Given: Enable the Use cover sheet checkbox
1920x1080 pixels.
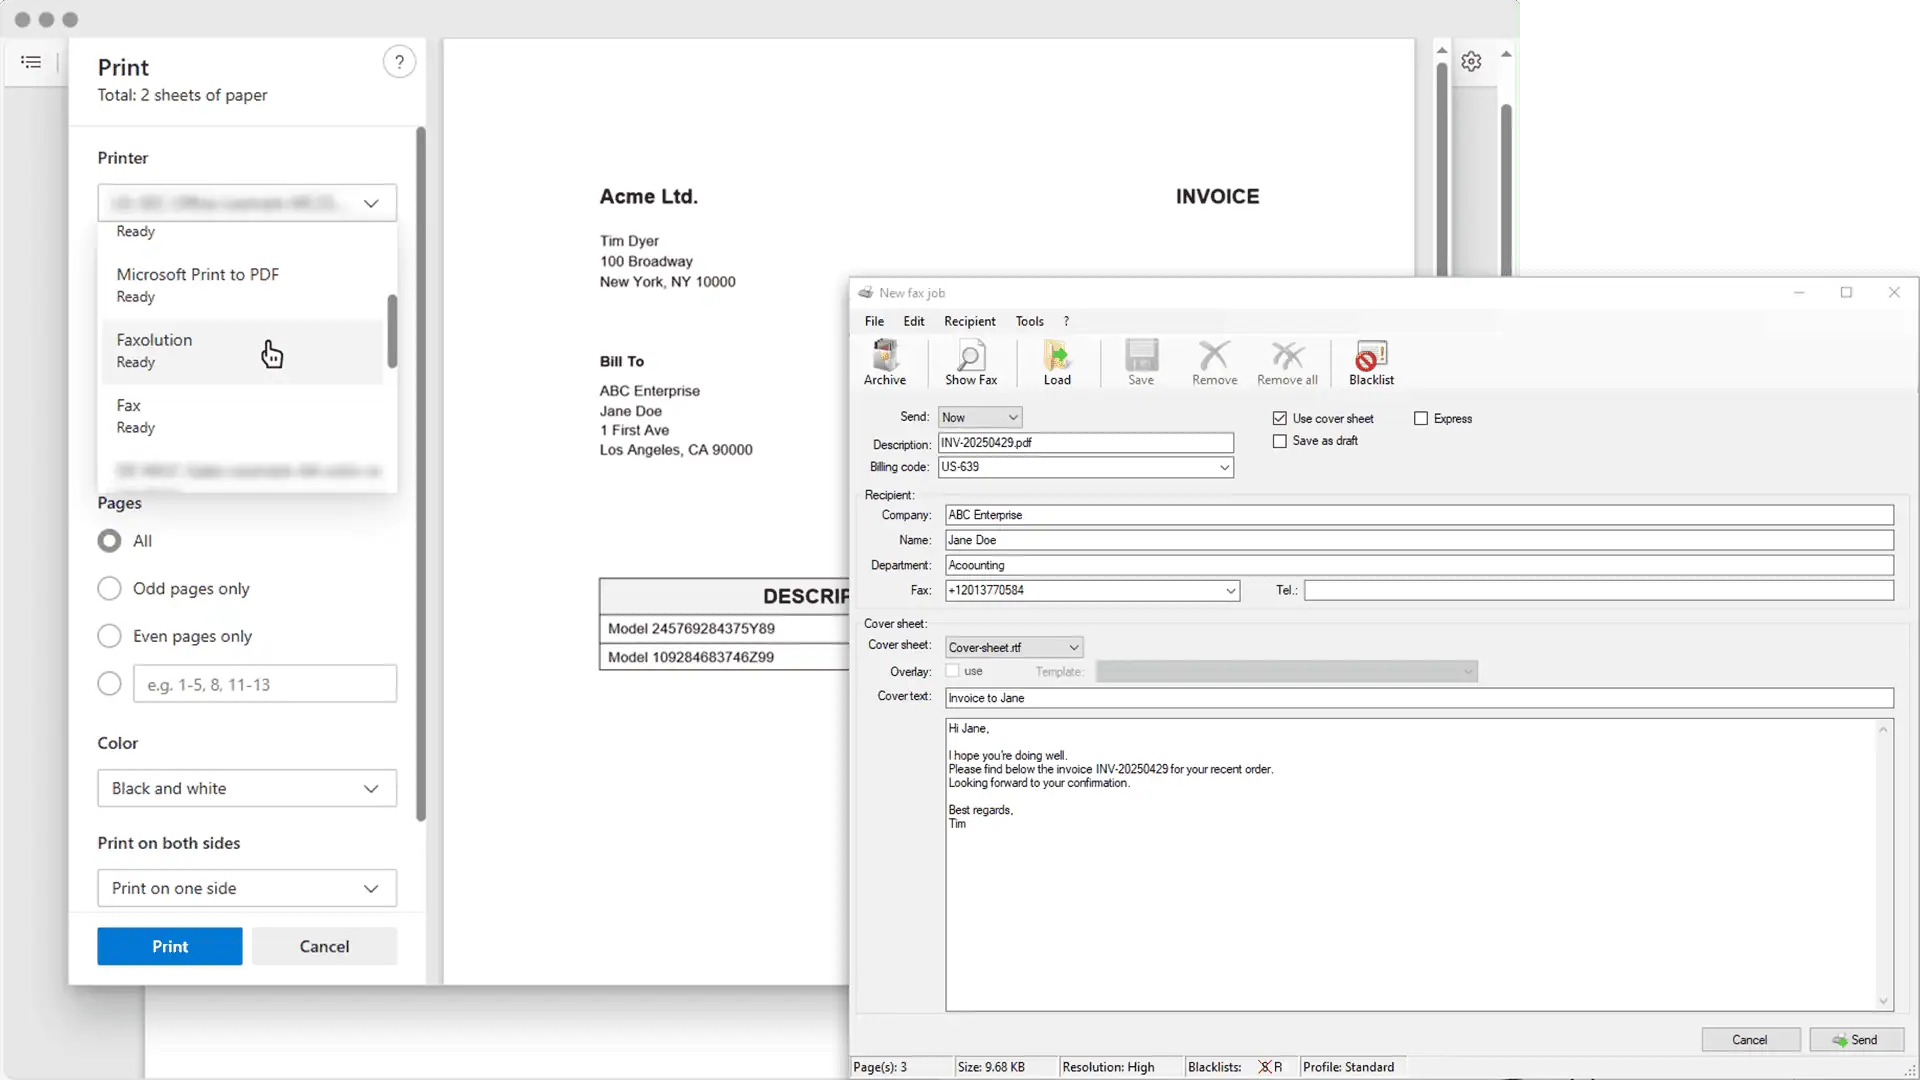Looking at the screenshot, I should click(x=1279, y=418).
